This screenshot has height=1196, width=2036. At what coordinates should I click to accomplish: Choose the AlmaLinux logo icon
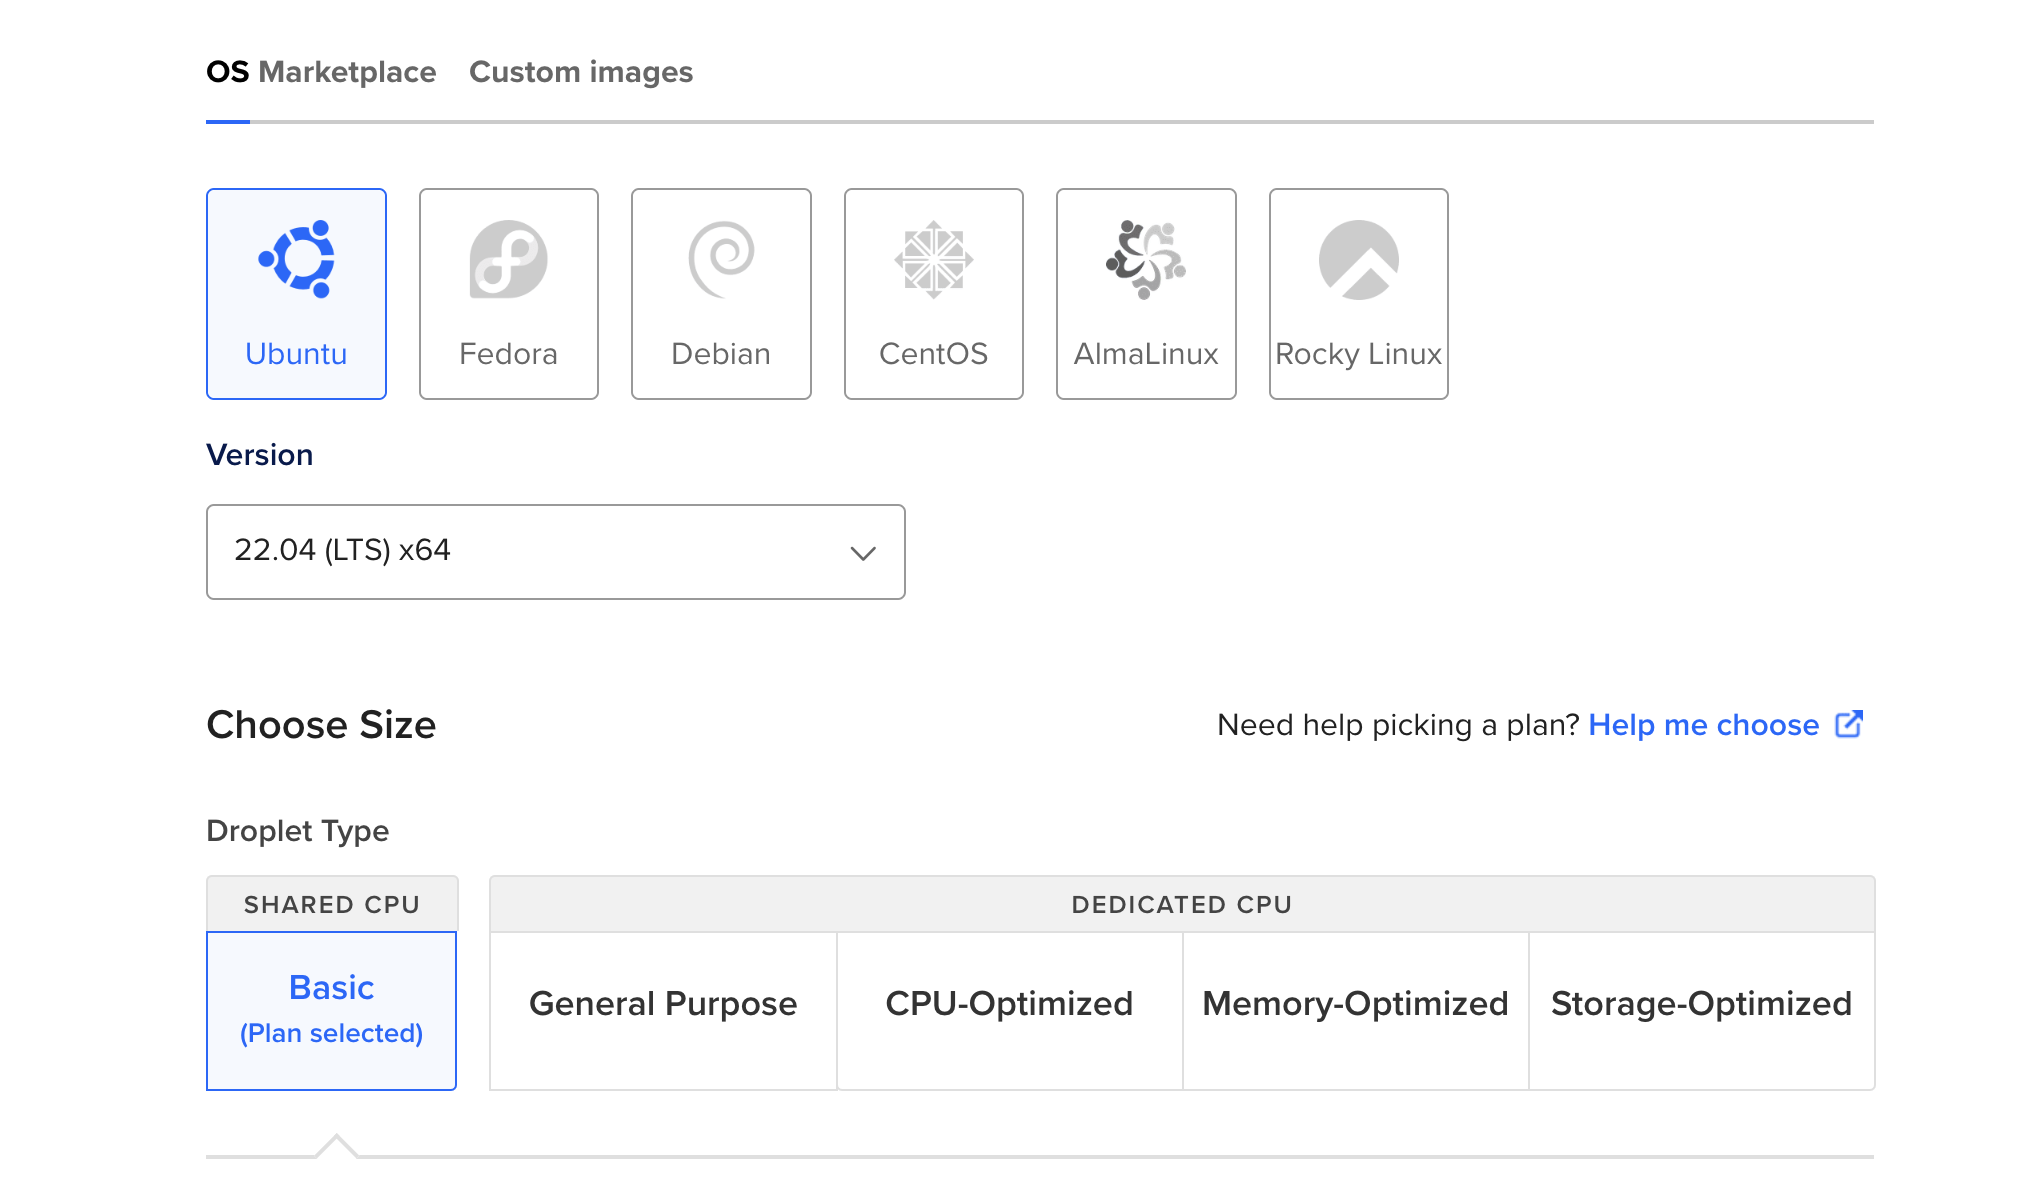[x=1146, y=259]
